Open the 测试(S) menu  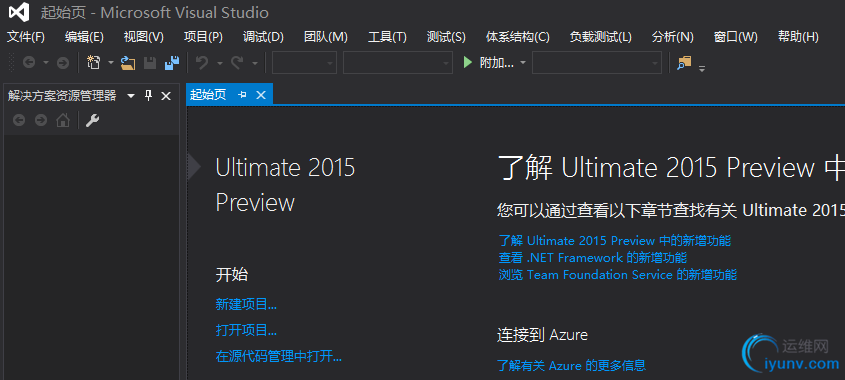point(446,37)
